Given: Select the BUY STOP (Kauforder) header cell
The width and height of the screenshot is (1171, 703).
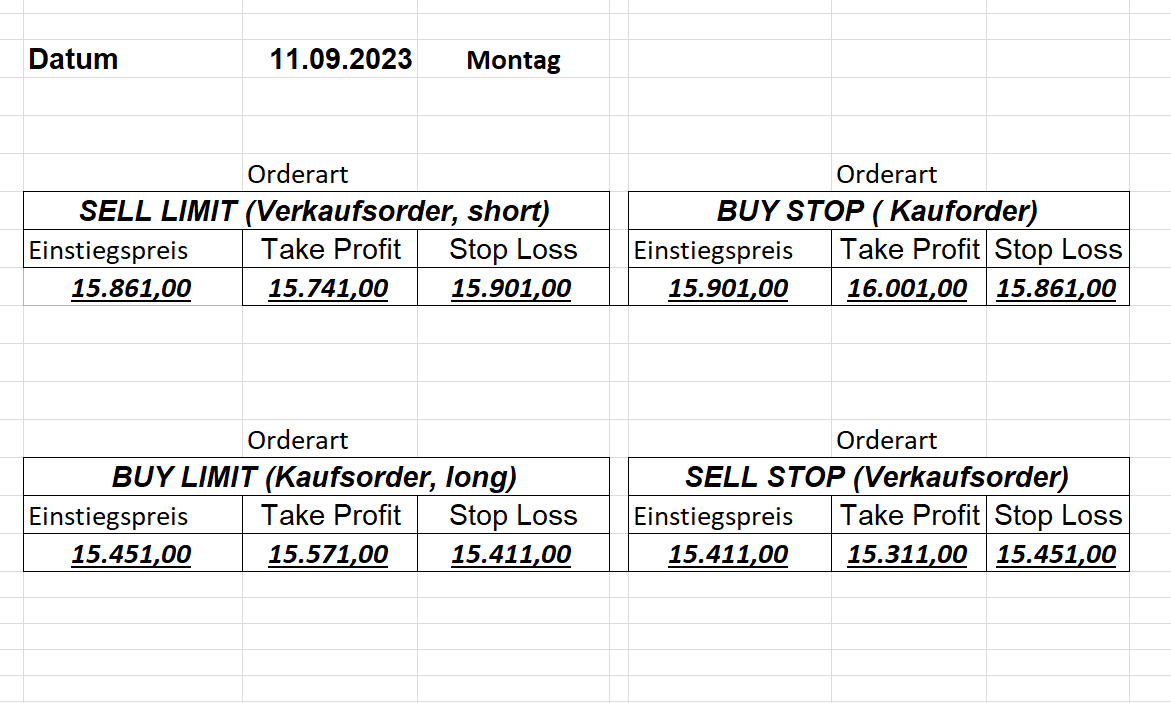Looking at the screenshot, I should (x=877, y=211).
